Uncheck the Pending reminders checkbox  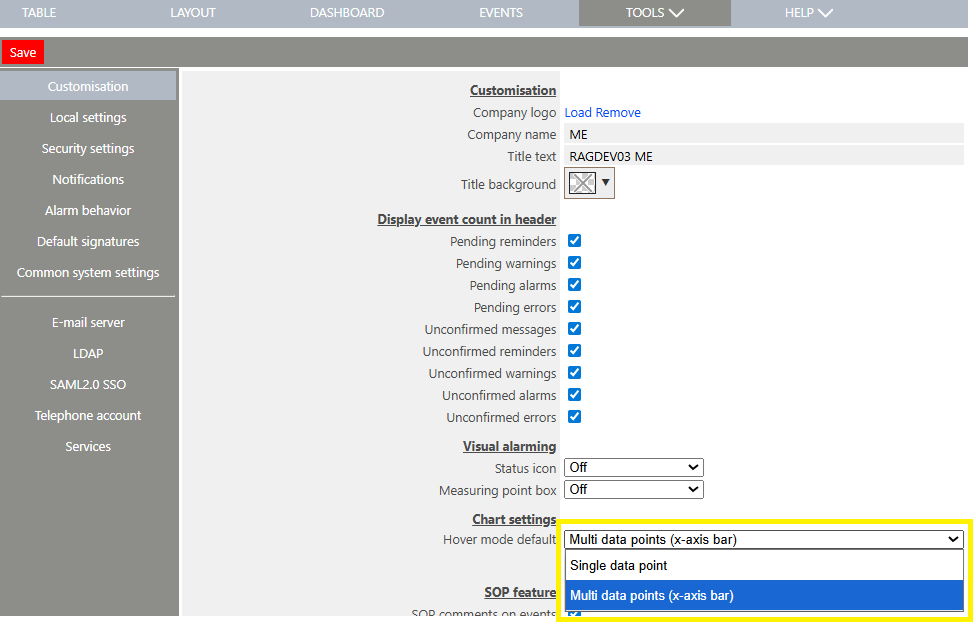point(575,241)
